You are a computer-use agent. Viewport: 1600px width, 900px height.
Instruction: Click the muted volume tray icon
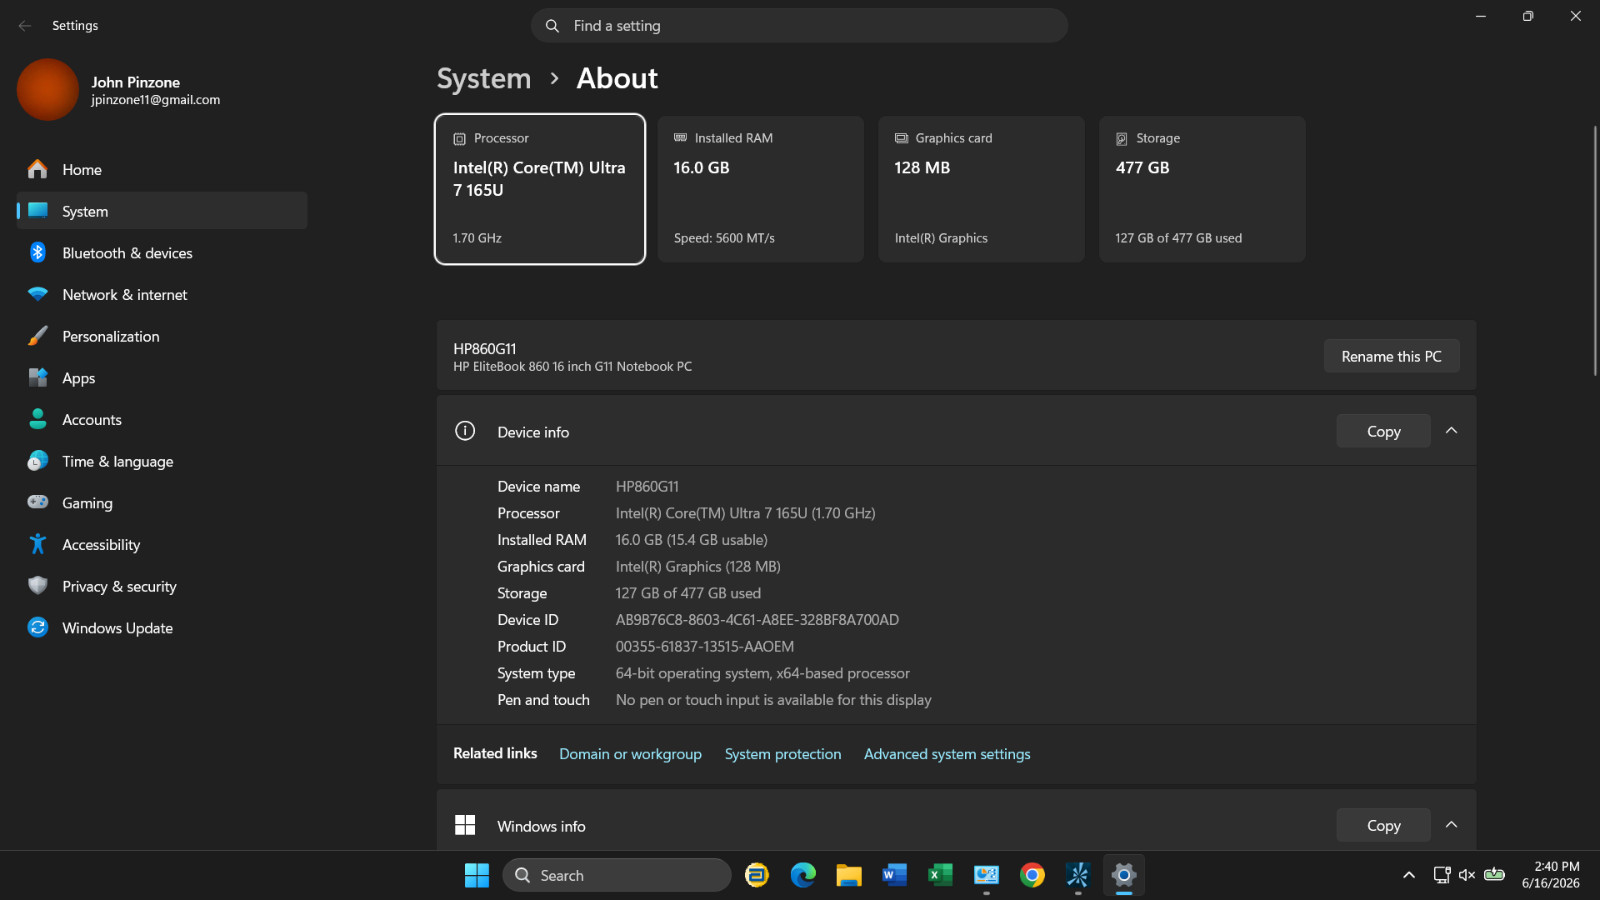pos(1467,875)
